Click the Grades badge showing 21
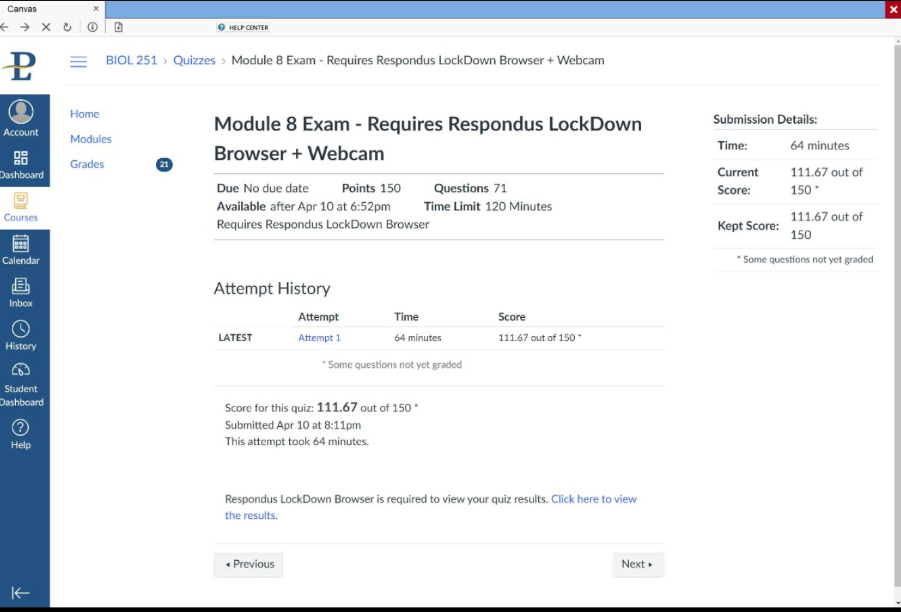The width and height of the screenshot is (901, 612). click(x=164, y=164)
